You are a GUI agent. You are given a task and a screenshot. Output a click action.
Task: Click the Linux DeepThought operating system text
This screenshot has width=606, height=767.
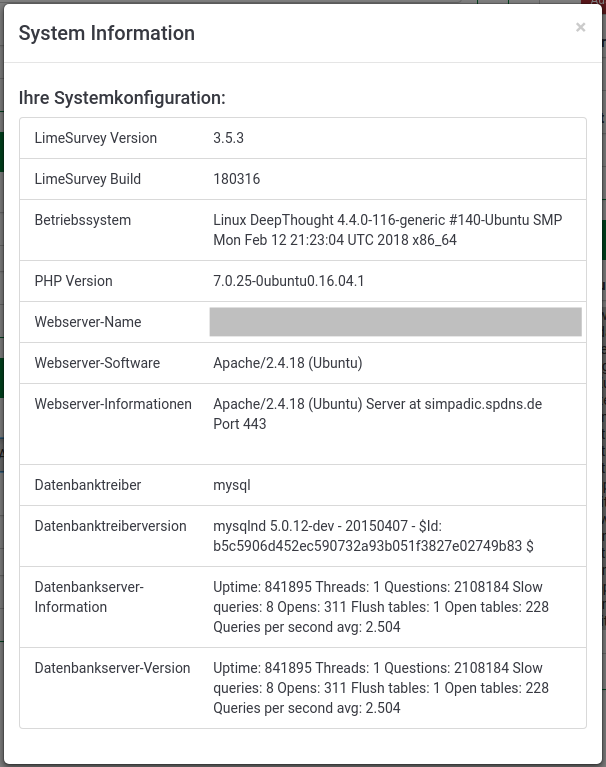387,230
